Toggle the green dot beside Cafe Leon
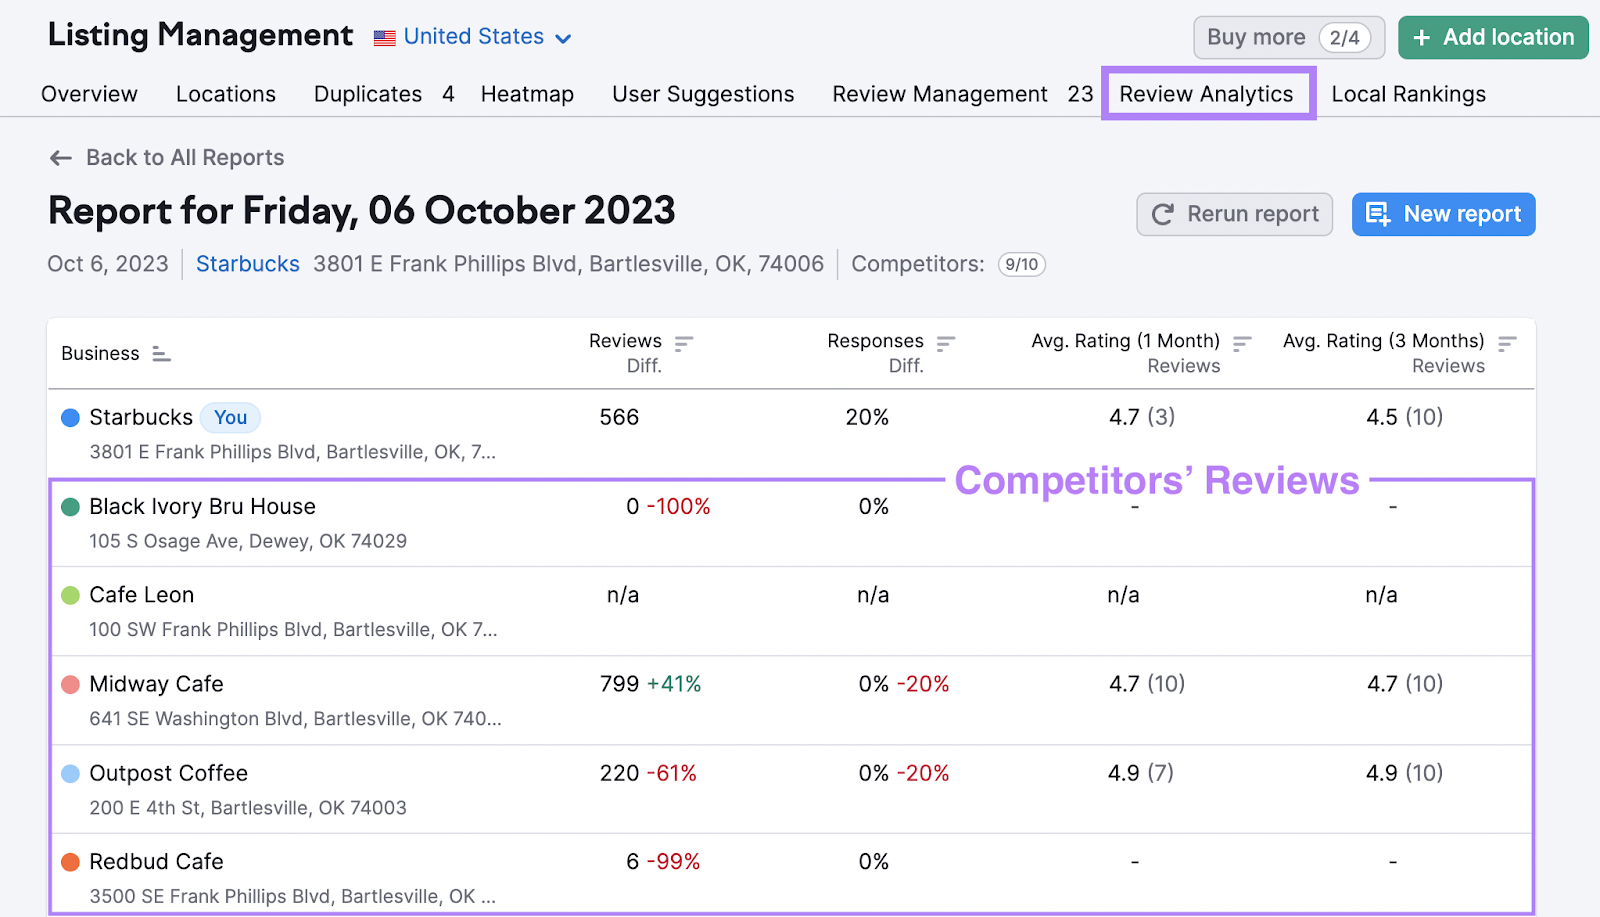Screen dimensions: 1600x917 69,594
